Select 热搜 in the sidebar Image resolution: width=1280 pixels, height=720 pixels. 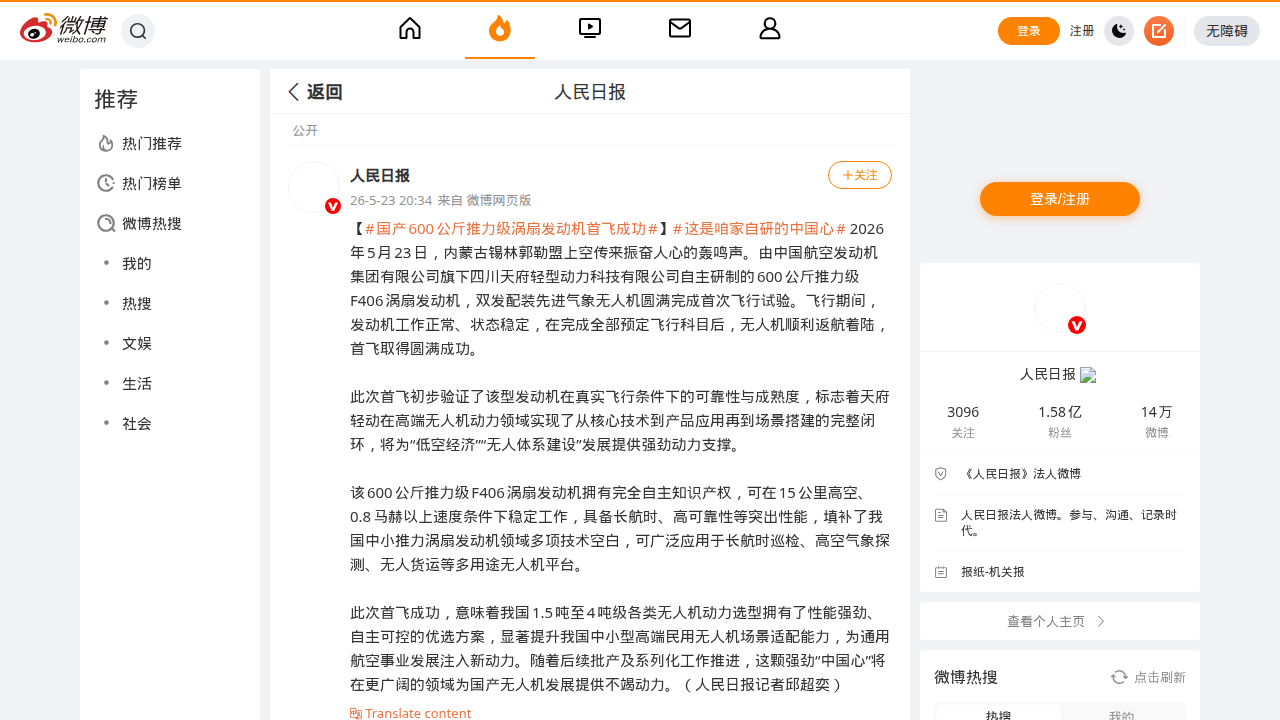pos(170,303)
